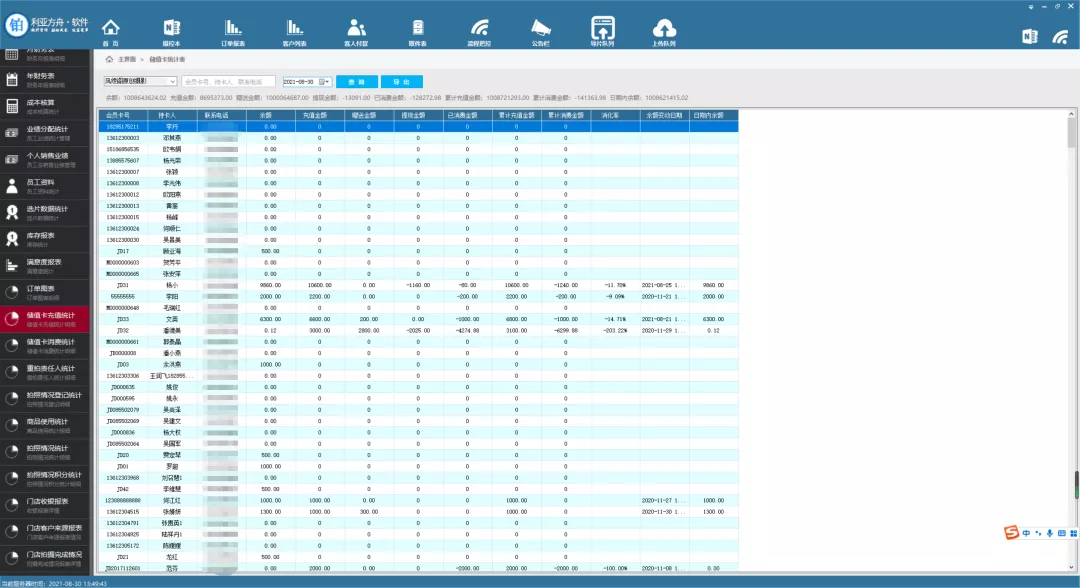
Task: Click the 导出 button
Action: coord(402,82)
